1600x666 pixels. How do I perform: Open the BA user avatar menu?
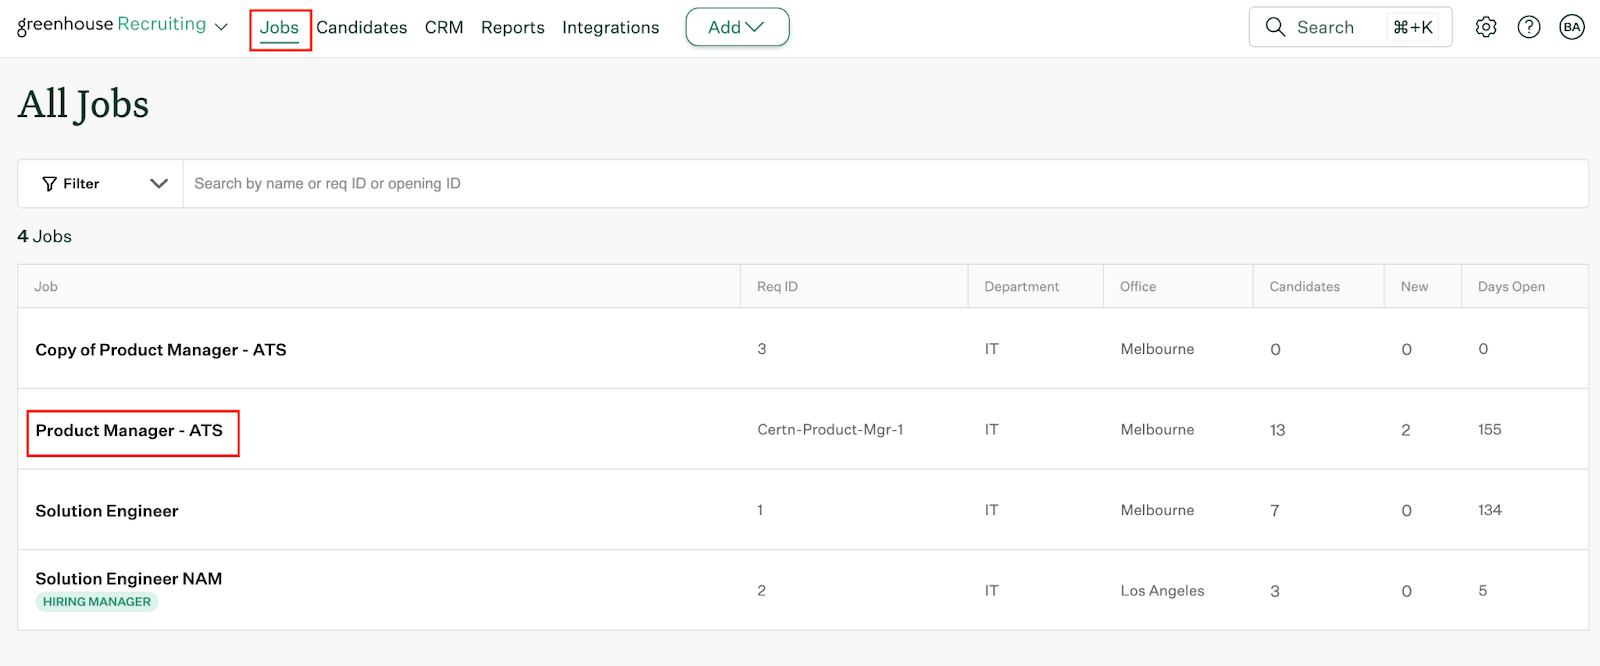(x=1572, y=27)
